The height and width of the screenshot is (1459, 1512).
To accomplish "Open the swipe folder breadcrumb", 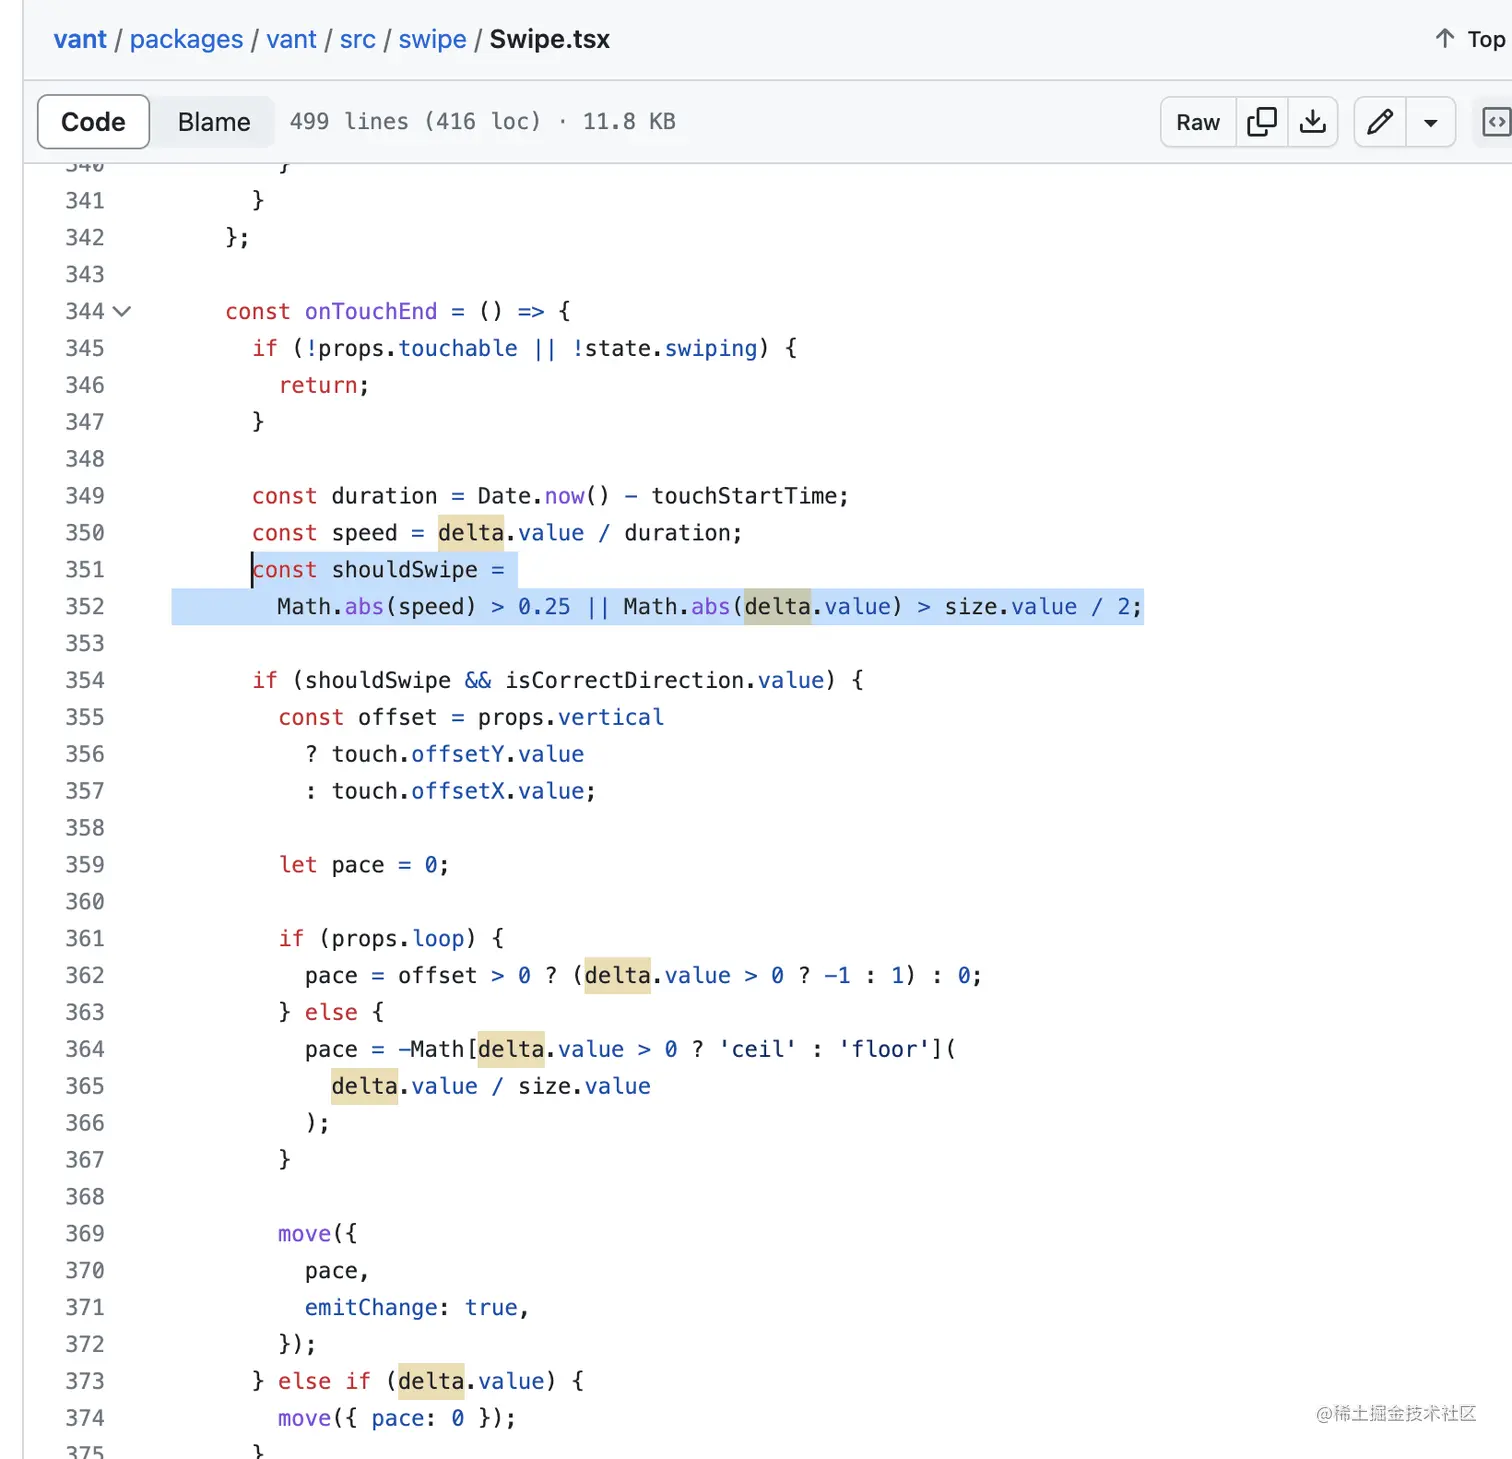I will [432, 39].
